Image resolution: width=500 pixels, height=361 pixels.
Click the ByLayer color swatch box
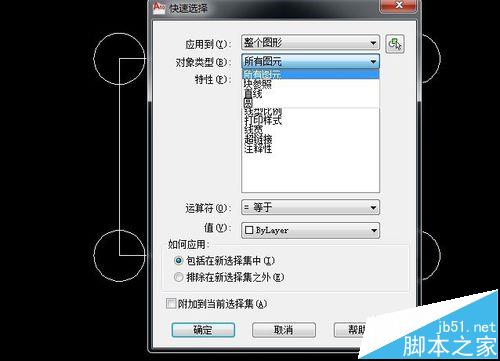tap(249, 230)
